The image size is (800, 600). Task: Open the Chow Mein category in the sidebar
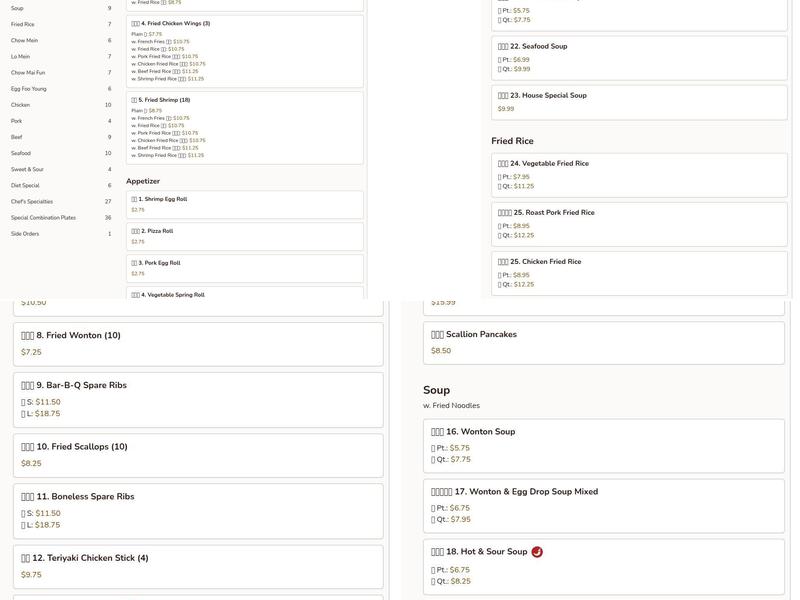click(x=25, y=41)
